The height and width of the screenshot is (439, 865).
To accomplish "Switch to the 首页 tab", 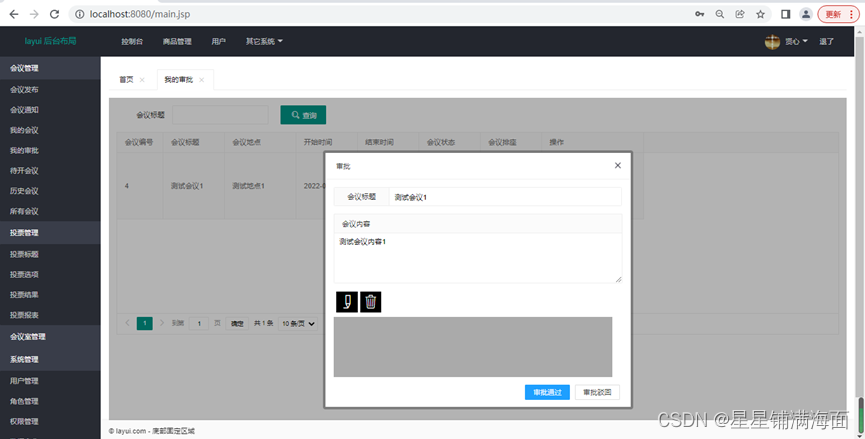I will click(x=126, y=80).
